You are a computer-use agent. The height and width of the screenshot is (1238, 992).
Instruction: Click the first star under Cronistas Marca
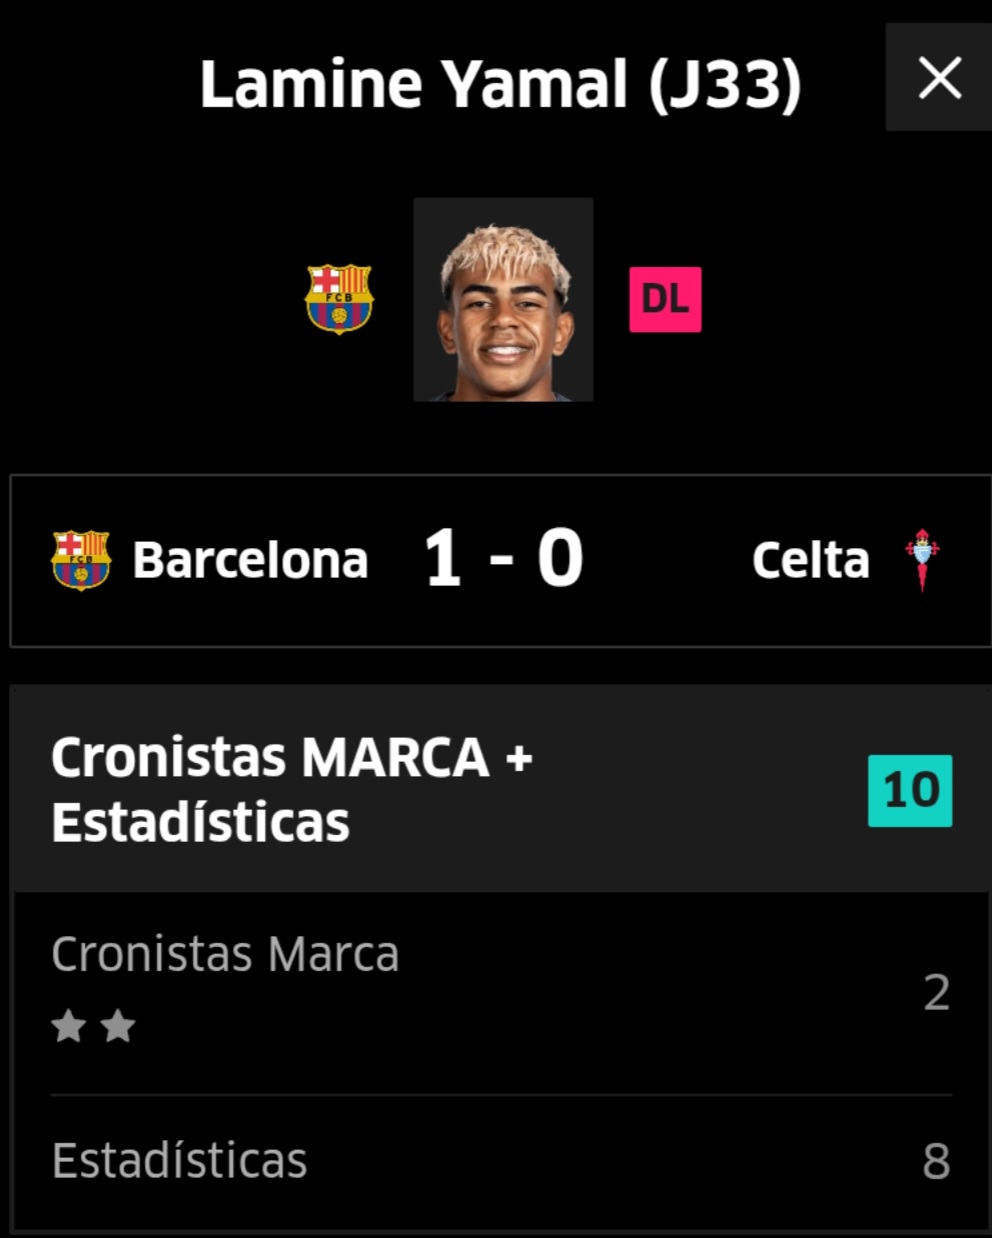click(x=69, y=1025)
